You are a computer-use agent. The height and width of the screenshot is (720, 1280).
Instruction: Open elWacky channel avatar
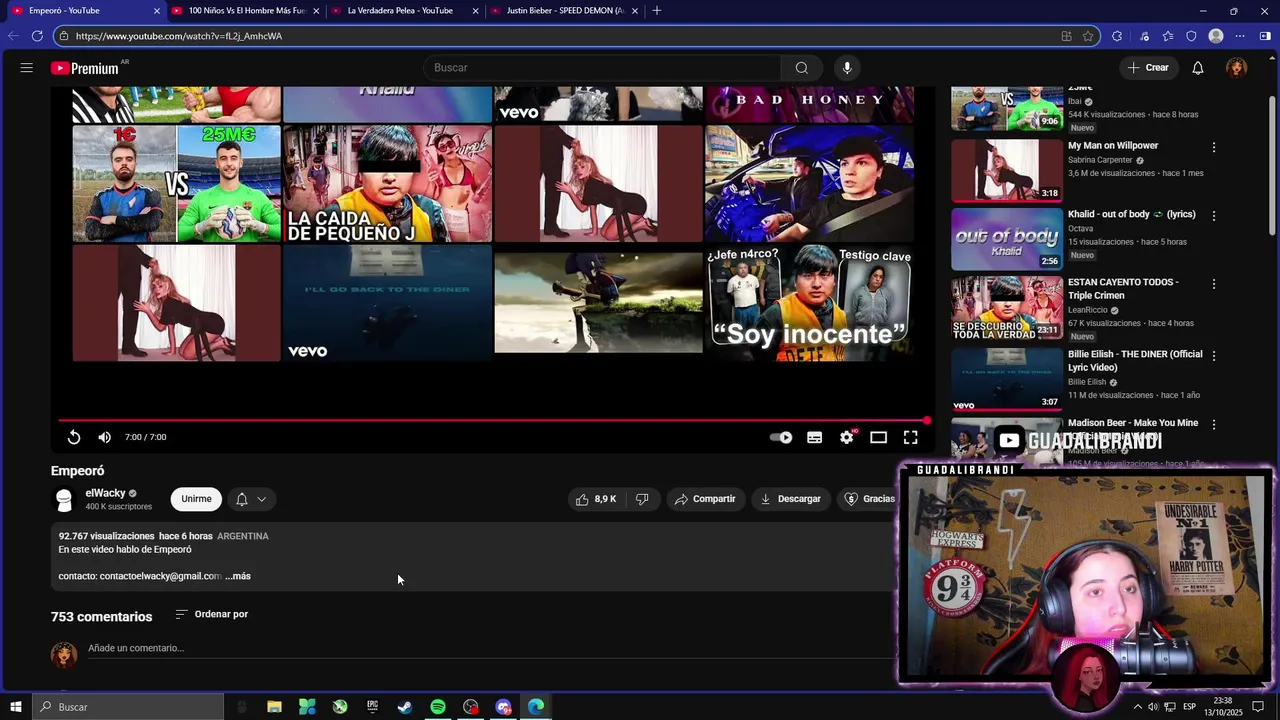[64, 499]
